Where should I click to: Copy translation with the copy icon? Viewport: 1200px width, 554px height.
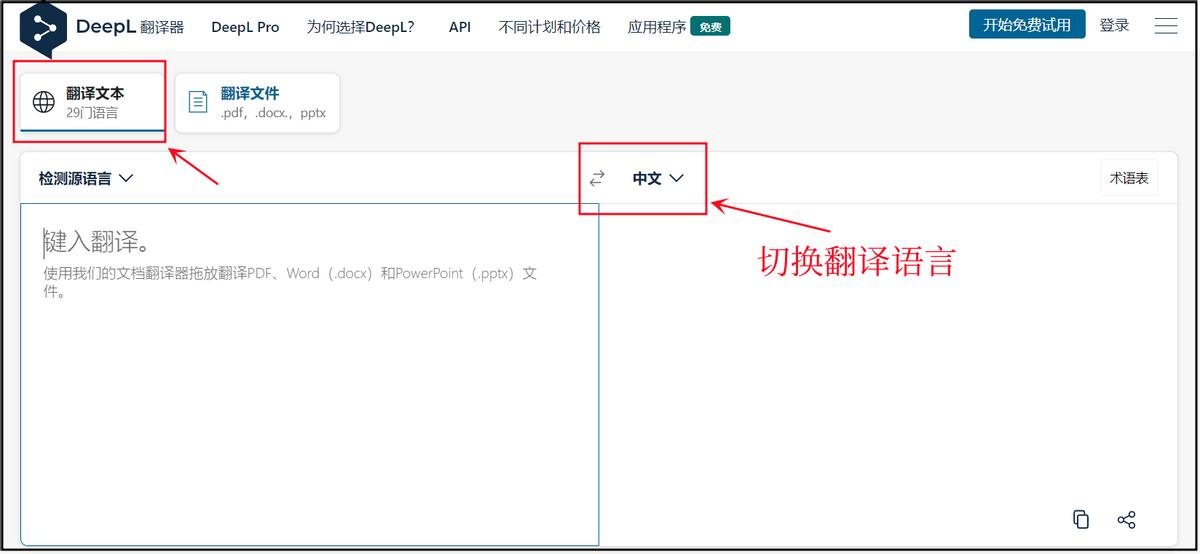click(1081, 519)
